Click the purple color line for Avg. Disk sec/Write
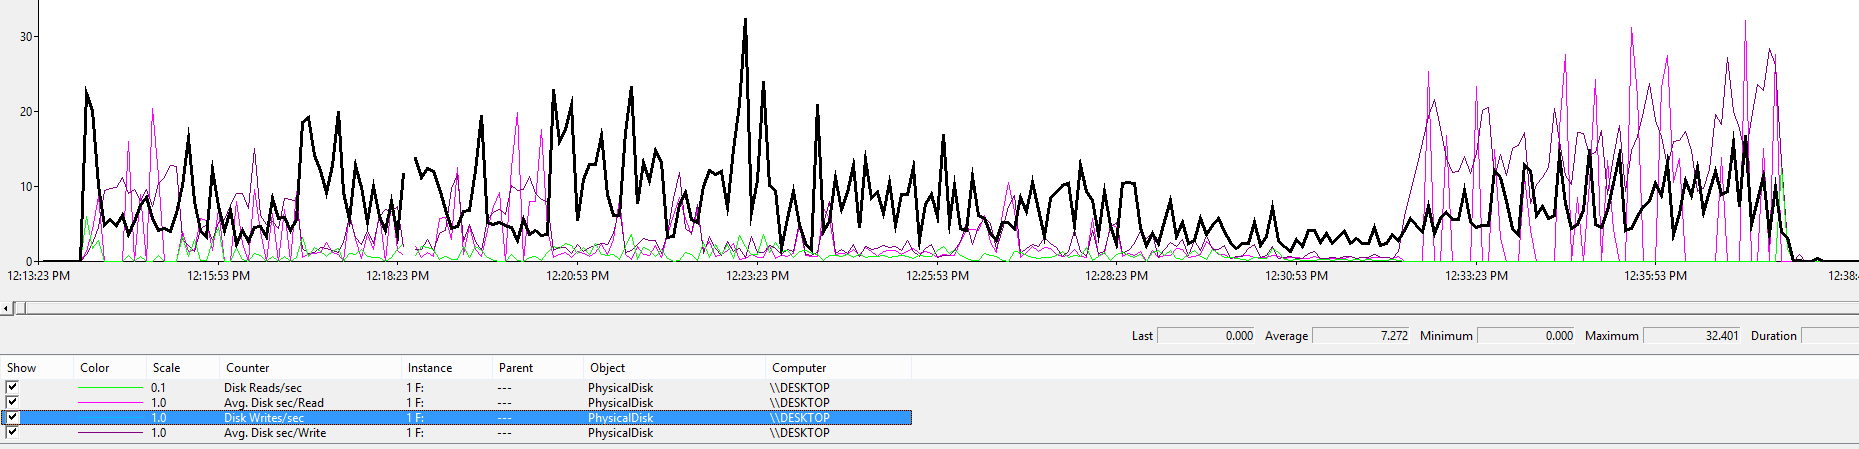 (x=110, y=433)
